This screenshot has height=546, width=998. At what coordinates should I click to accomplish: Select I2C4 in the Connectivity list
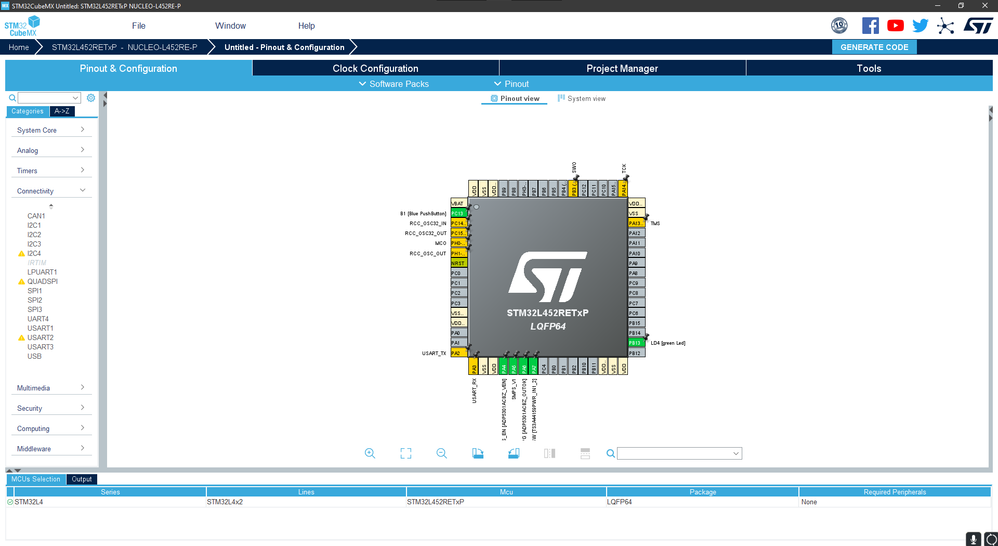(x=34, y=253)
